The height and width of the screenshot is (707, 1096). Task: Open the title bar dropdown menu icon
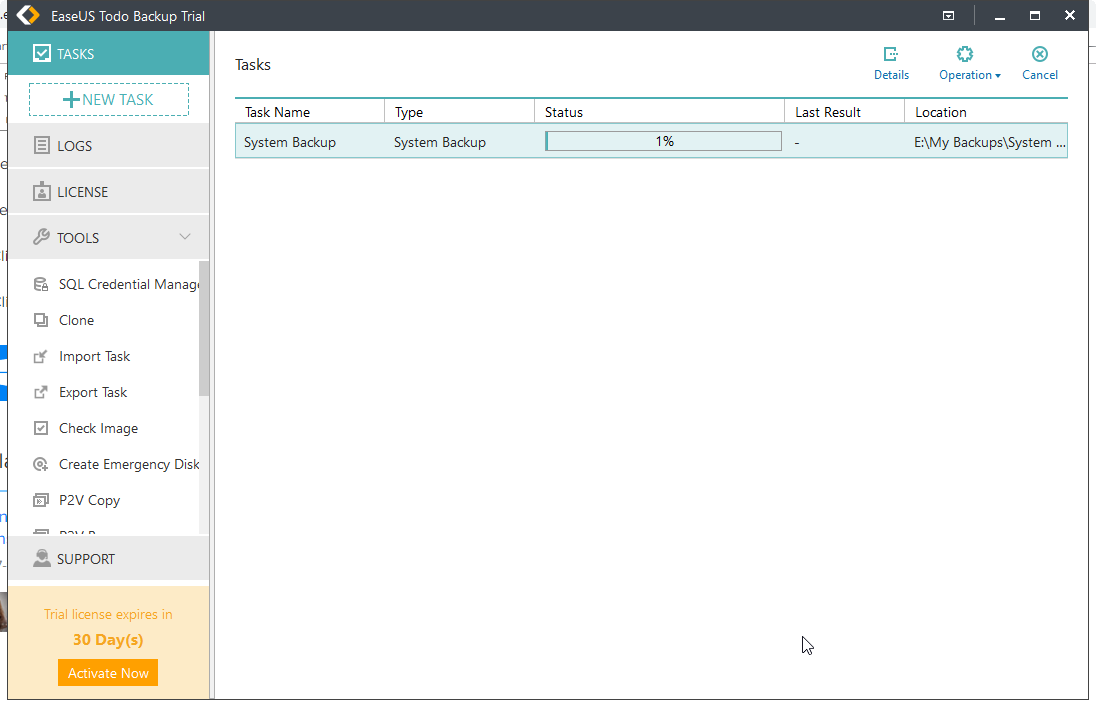[949, 15]
